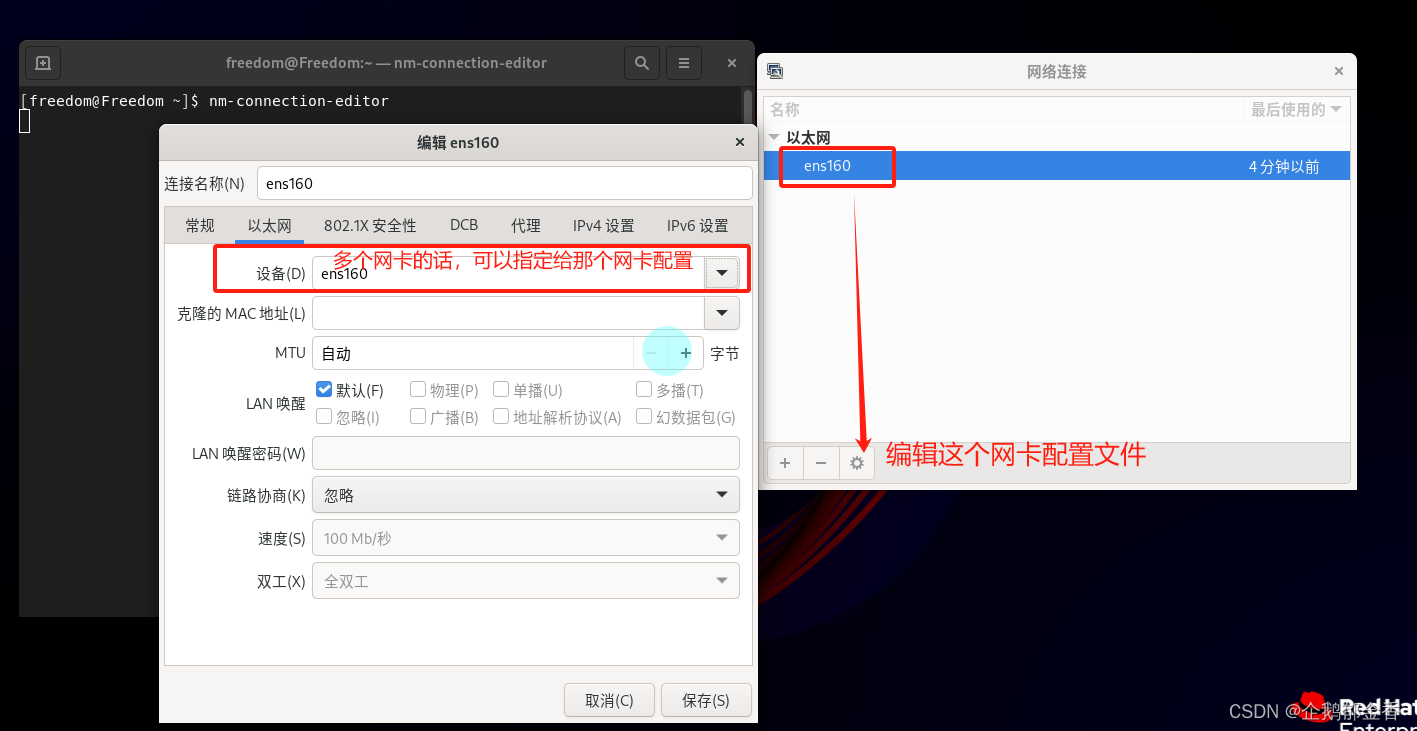Close the terminal window
Screen dimensions: 1417x731
(732, 63)
